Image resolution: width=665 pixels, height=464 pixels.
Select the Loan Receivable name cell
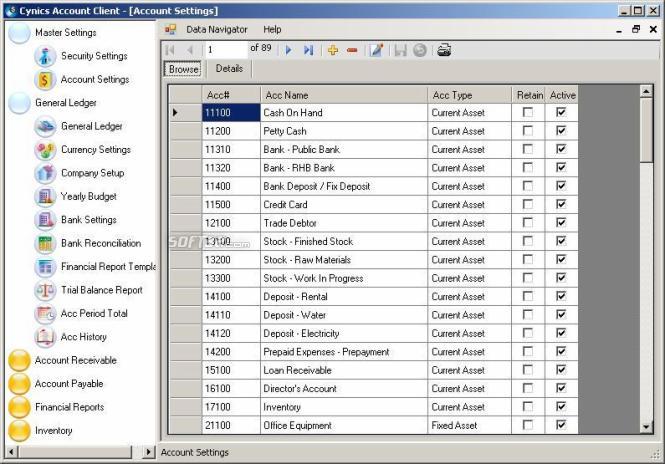click(x=344, y=370)
